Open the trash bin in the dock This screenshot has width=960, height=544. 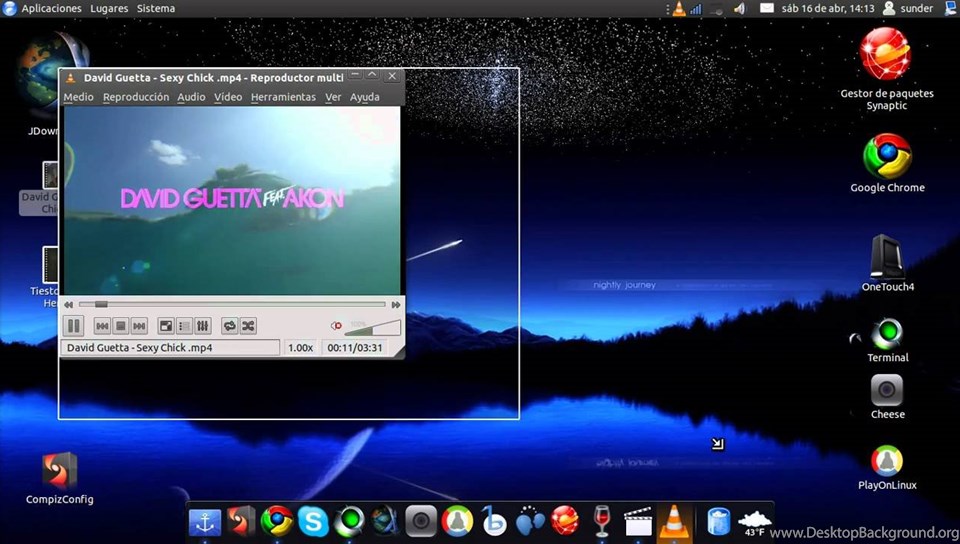click(718, 521)
